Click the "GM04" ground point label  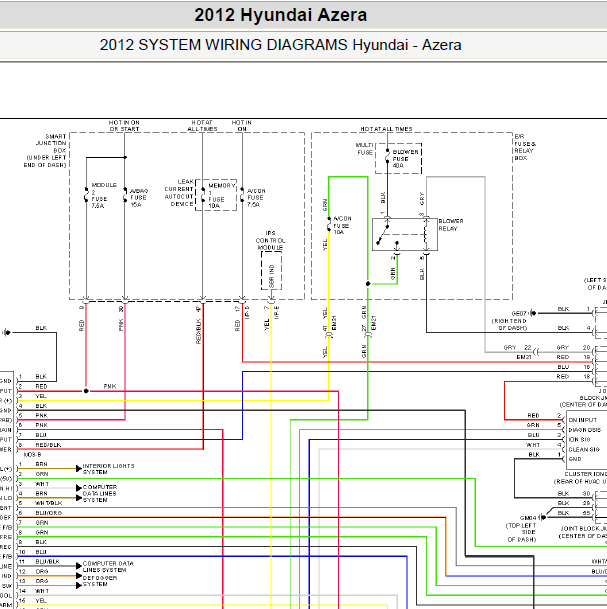pos(527,518)
